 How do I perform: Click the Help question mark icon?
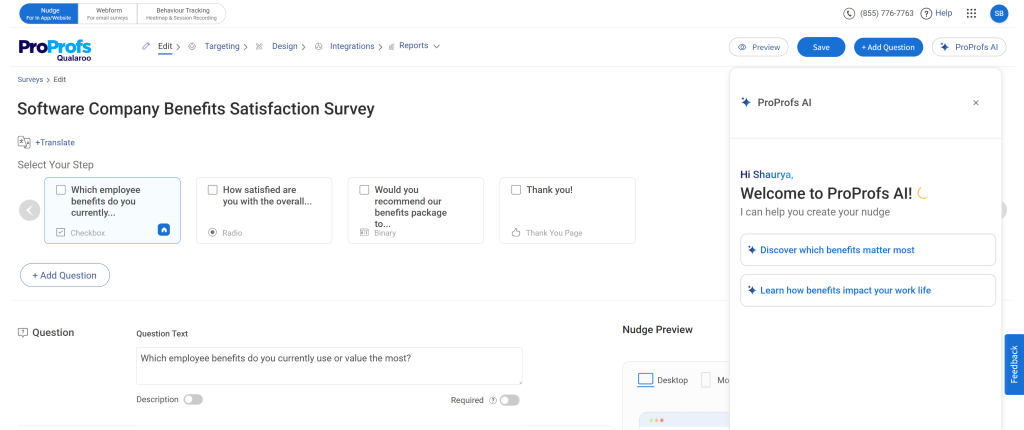926,14
